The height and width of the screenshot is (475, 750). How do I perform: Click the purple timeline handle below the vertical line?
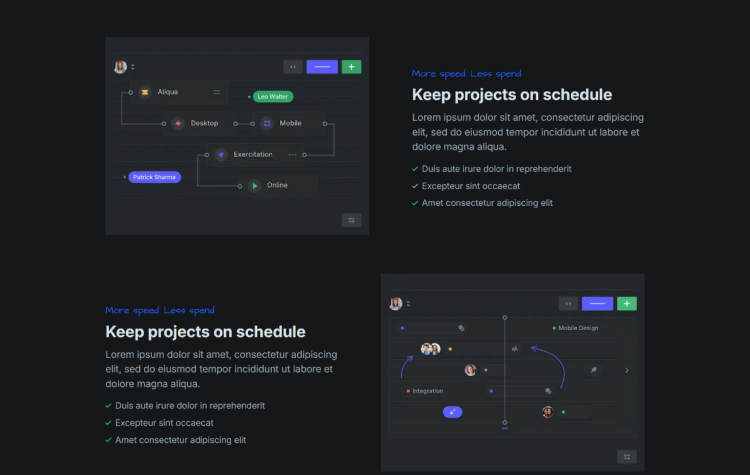[x=505, y=428]
